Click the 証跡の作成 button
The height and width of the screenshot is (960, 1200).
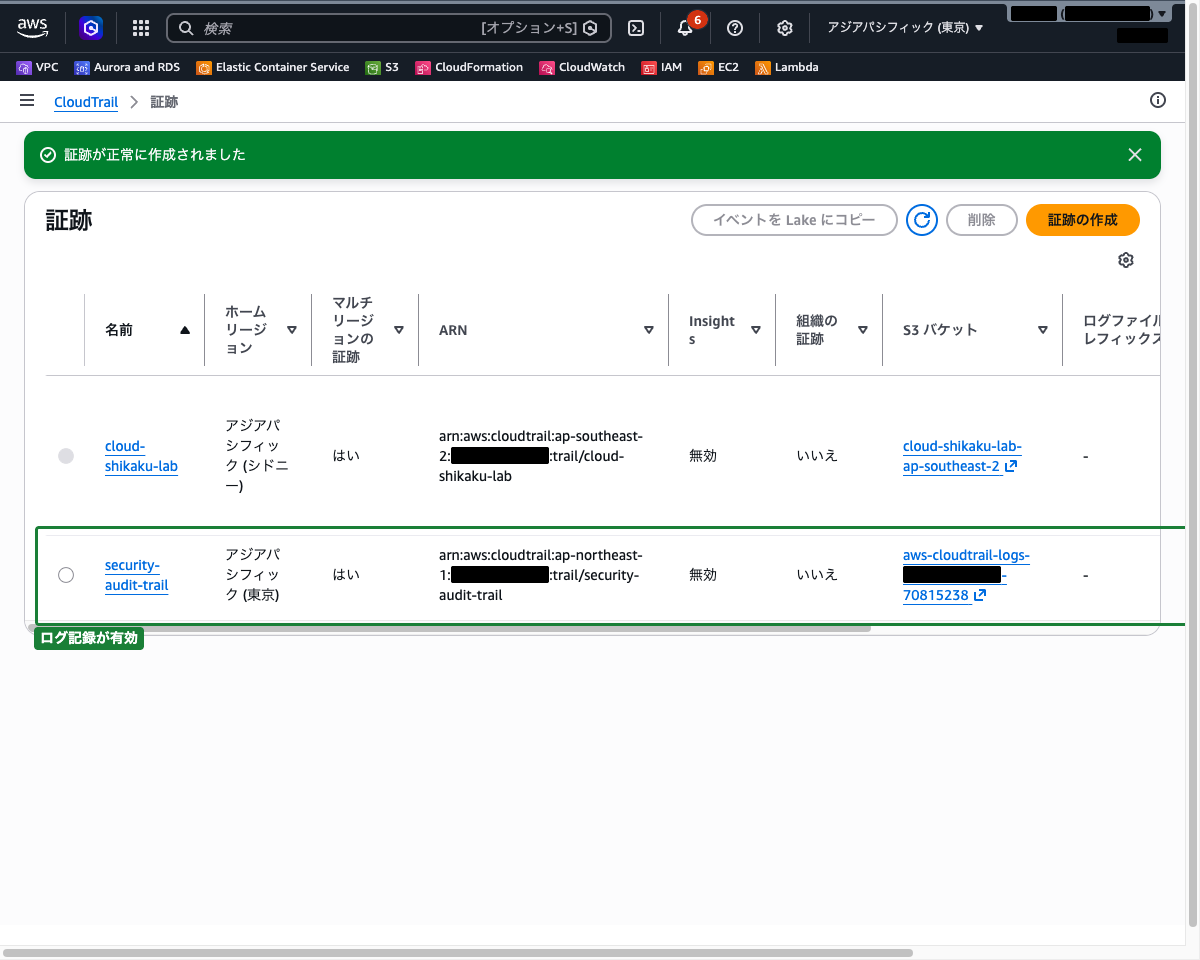click(x=1082, y=220)
